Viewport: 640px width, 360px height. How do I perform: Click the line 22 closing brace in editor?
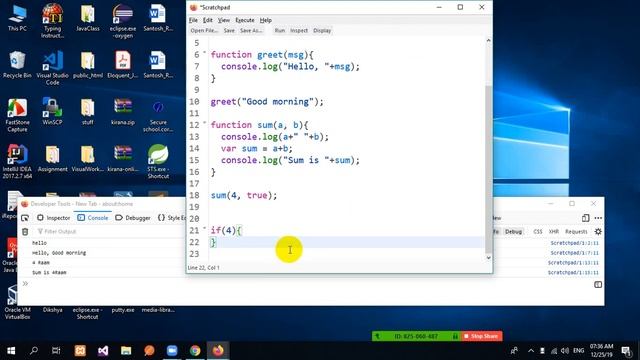pyautogui.click(x=213, y=242)
